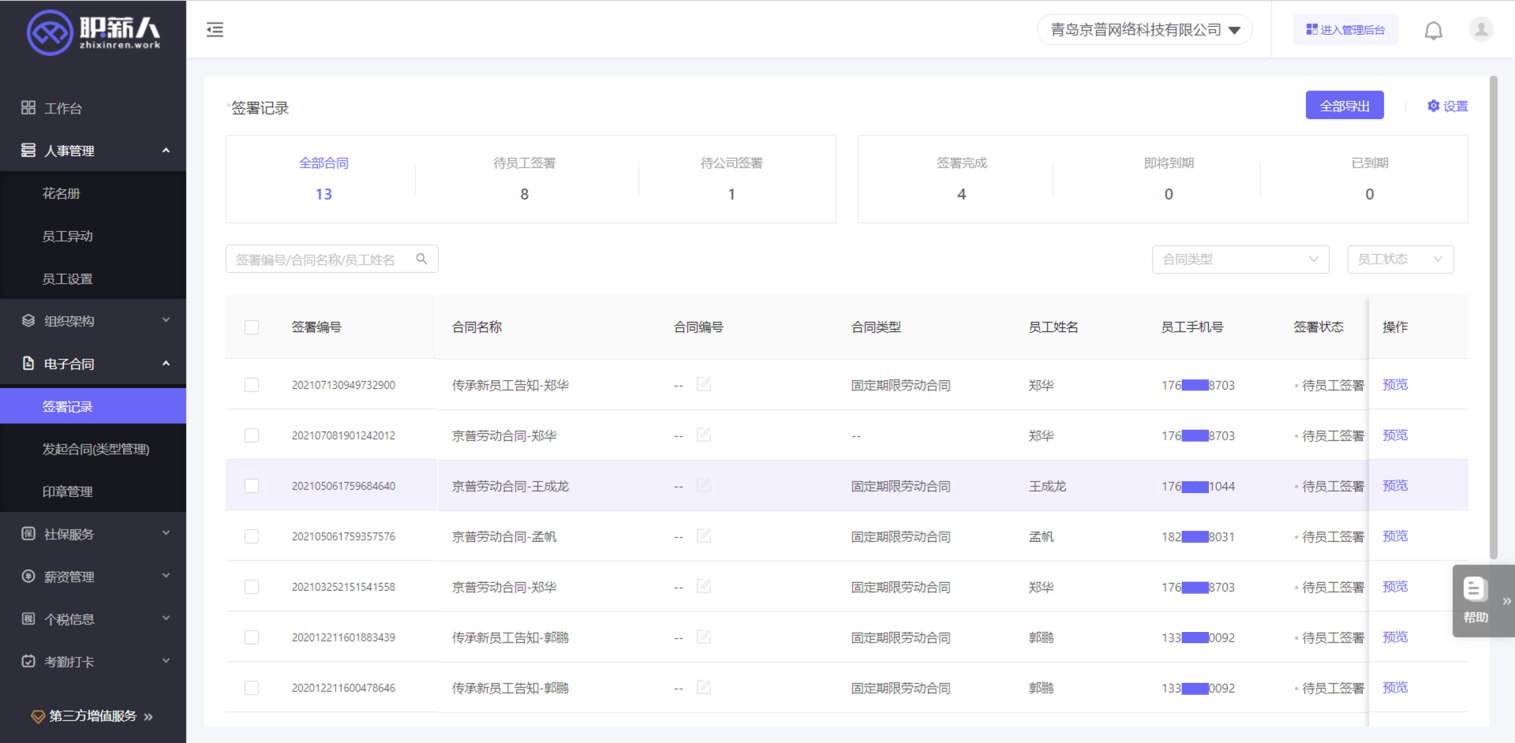
Task: Expand the 组织架构 menu chevron
Action: click(166, 321)
